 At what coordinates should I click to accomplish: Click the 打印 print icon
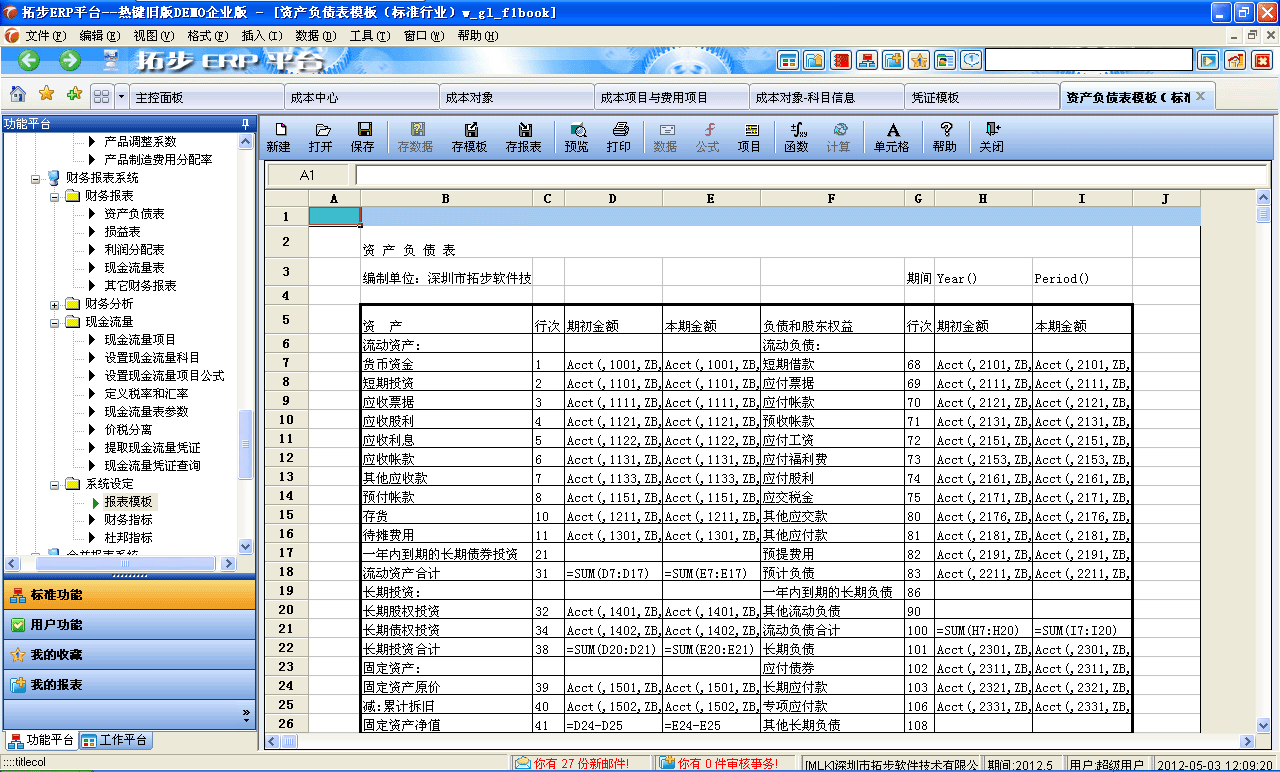(x=621, y=137)
